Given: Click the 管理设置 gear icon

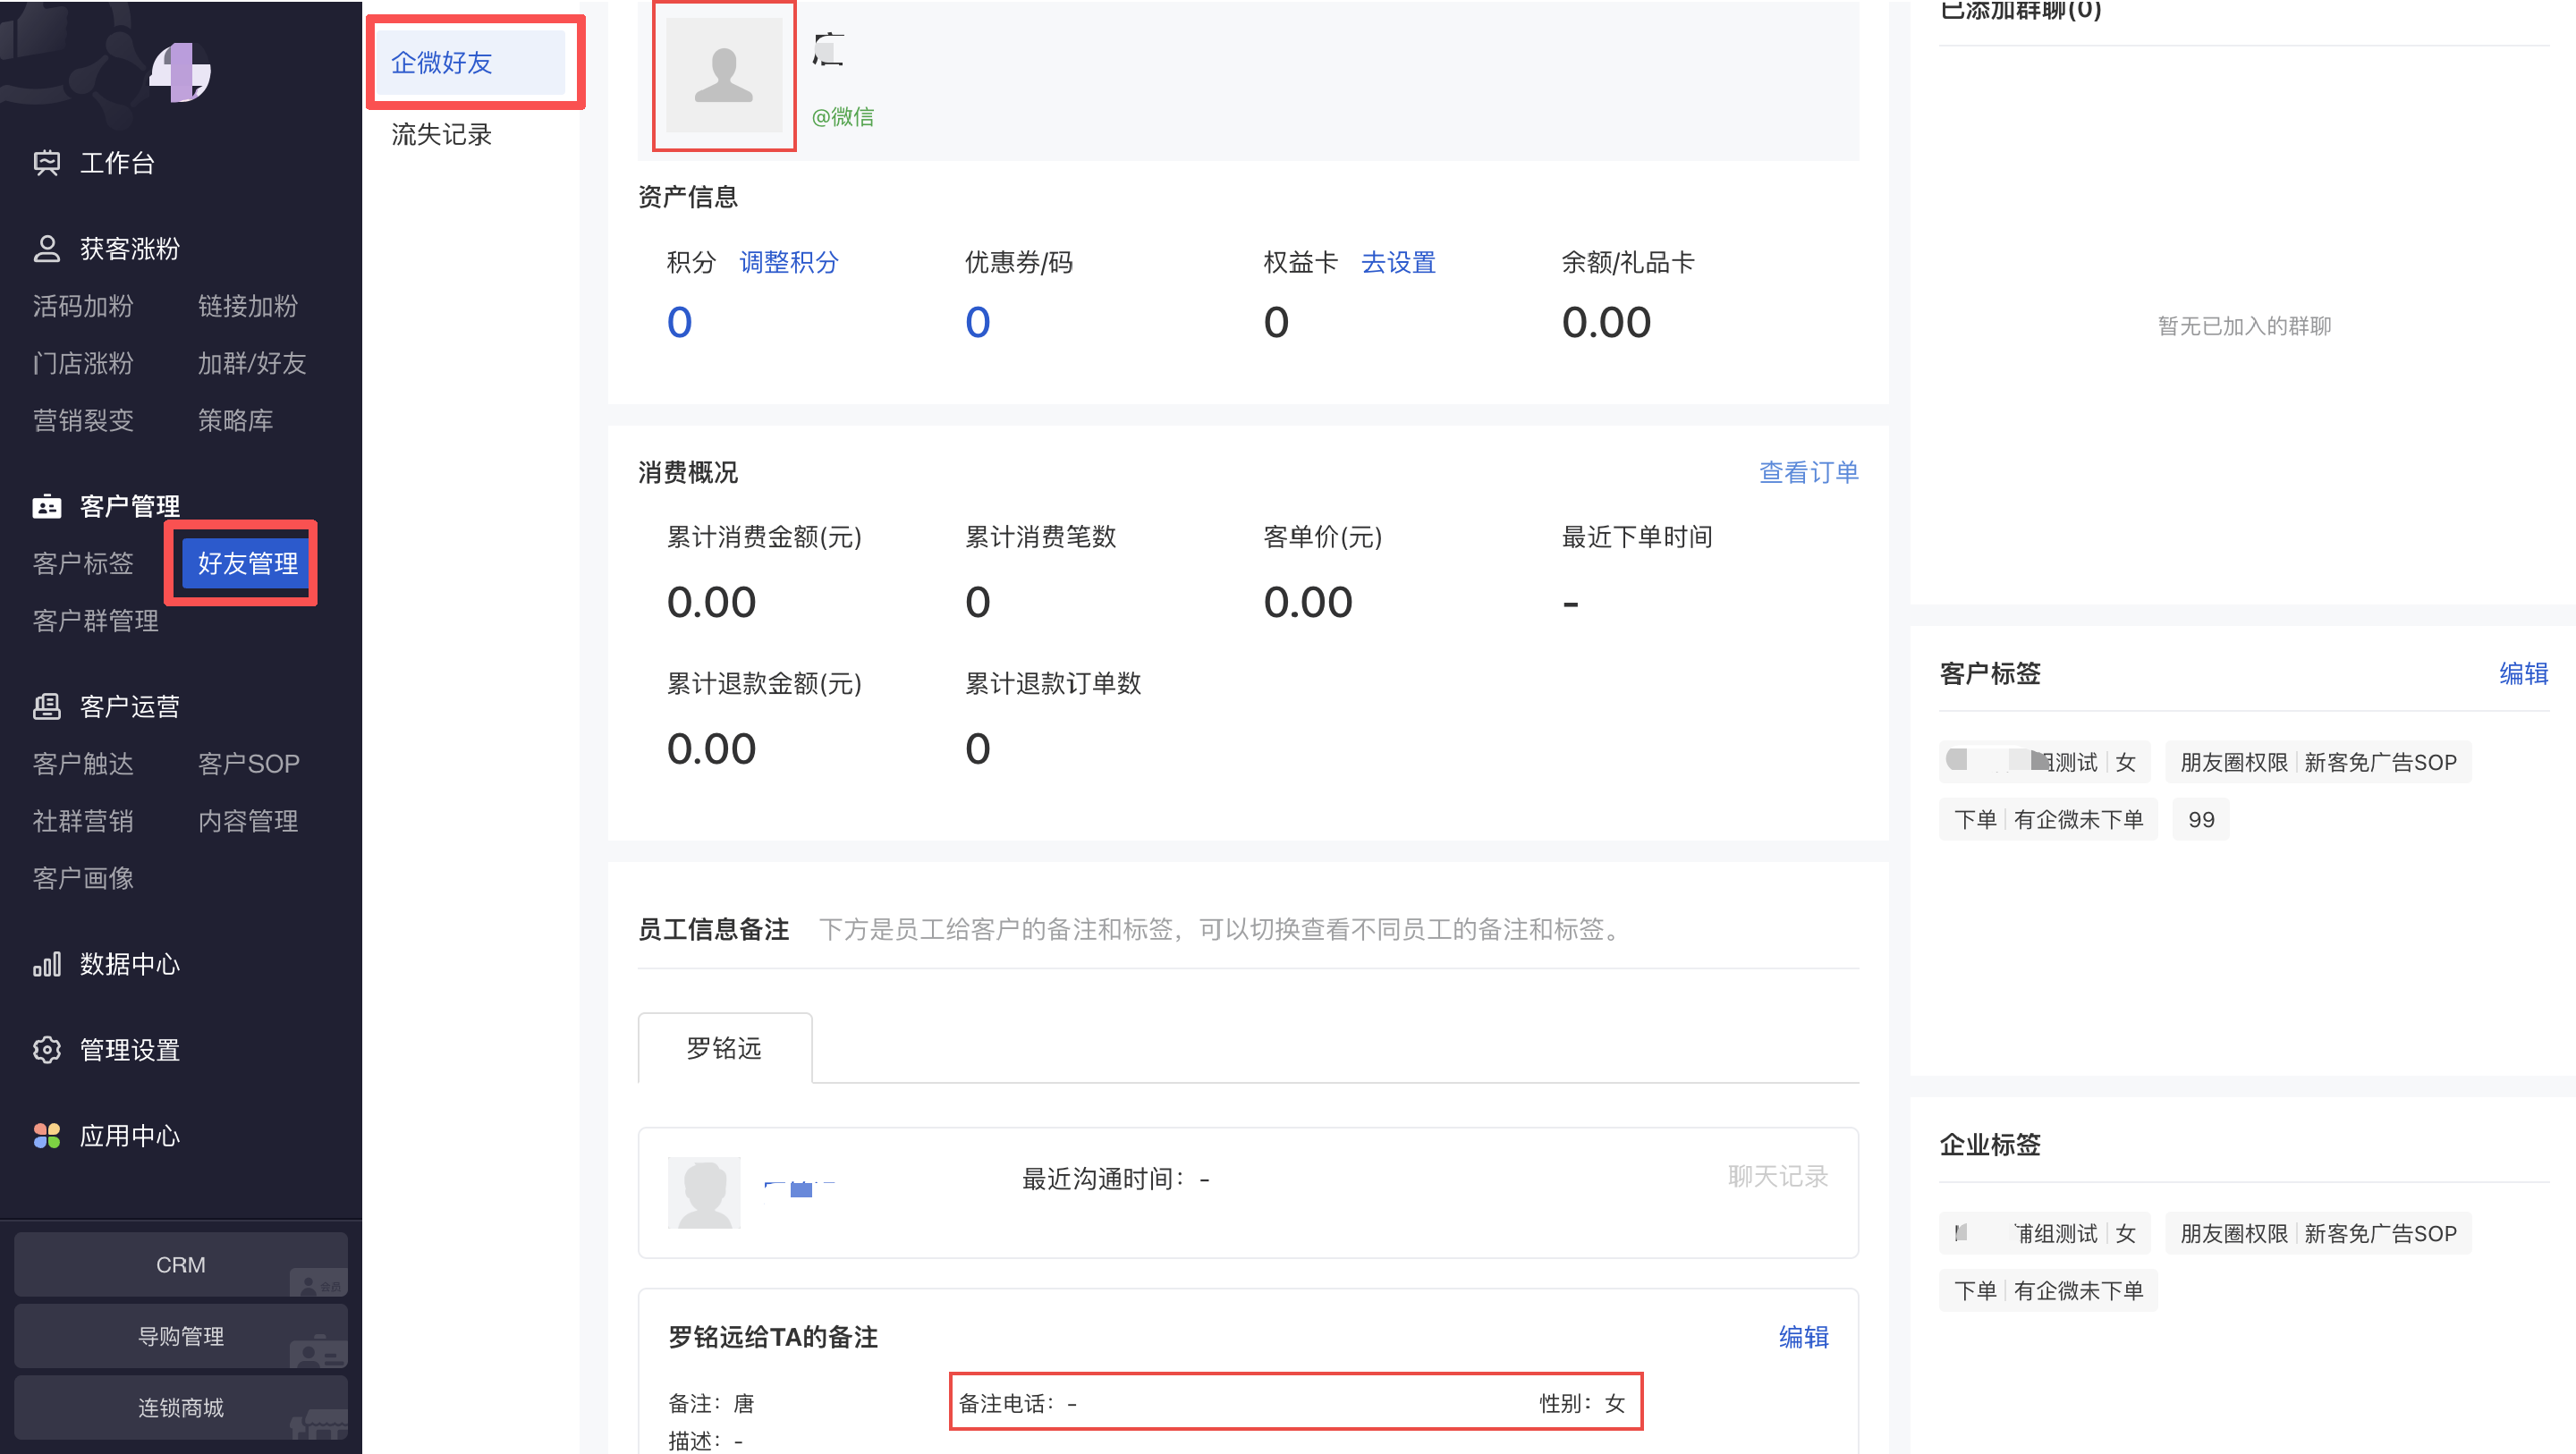Looking at the screenshot, I should [46, 1050].
